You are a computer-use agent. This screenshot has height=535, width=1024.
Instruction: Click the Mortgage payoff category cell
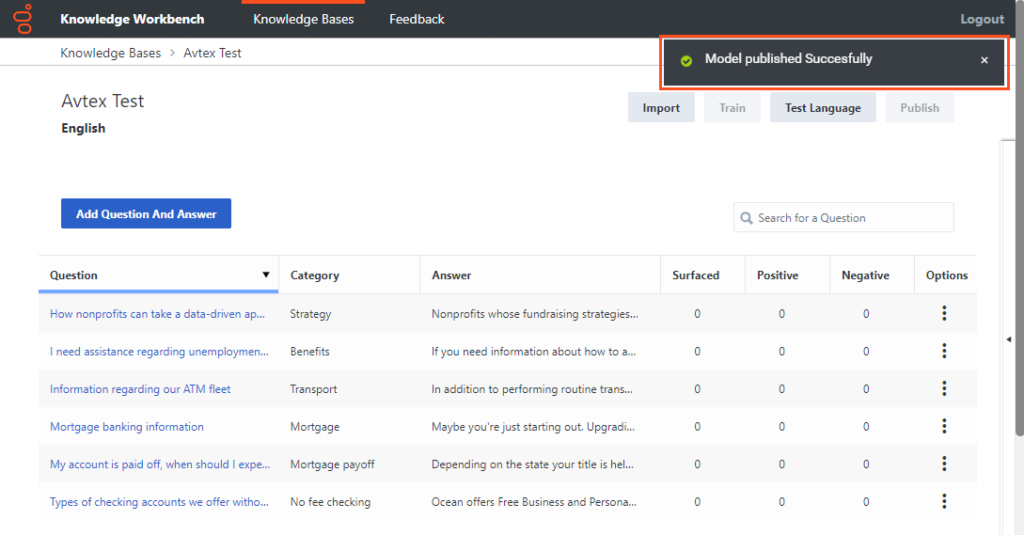[332, 464]
